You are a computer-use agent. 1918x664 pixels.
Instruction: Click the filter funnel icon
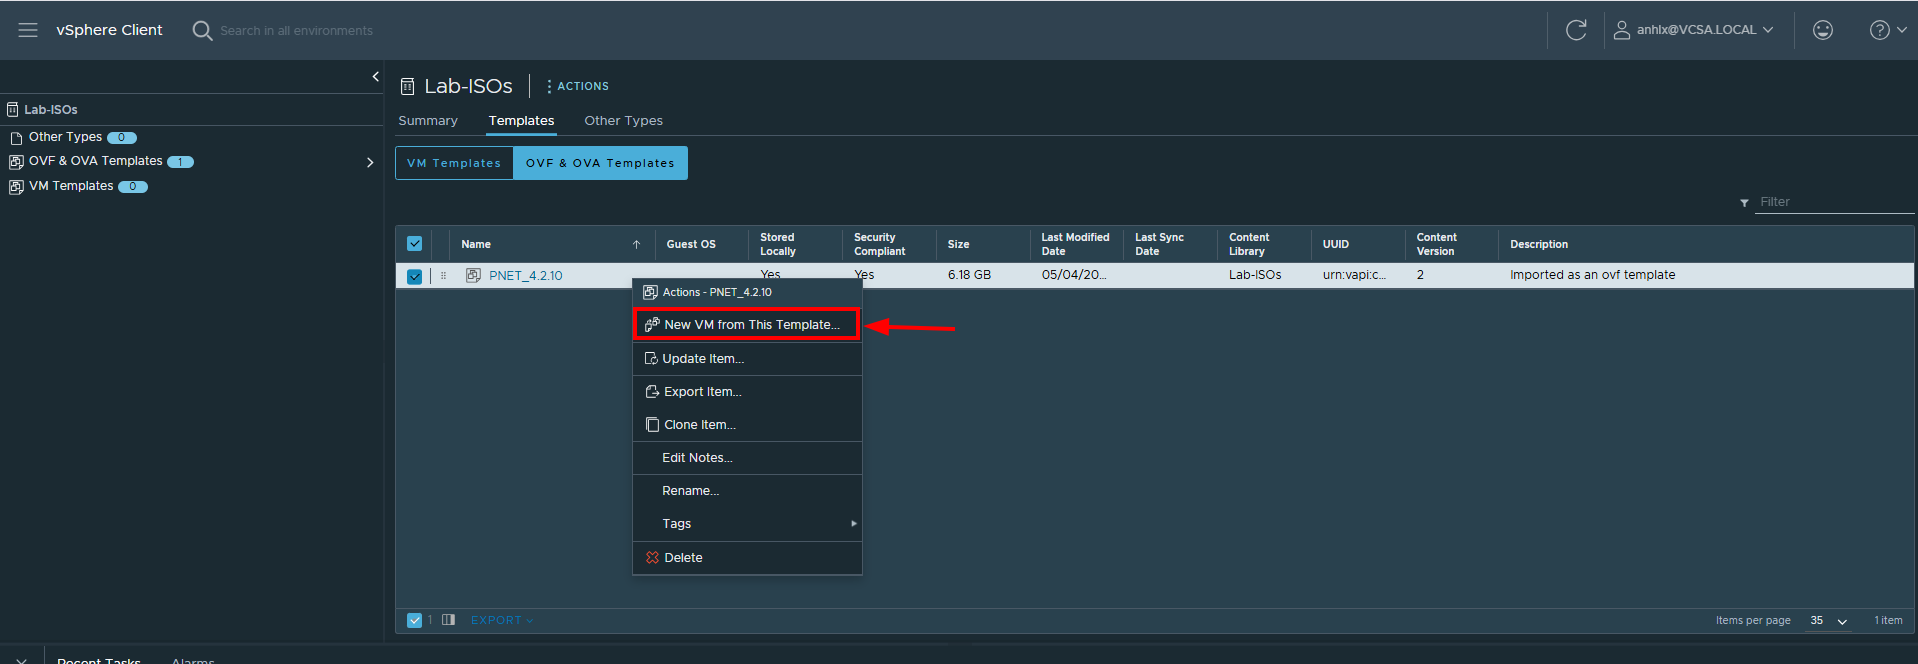pos(1744,203)
